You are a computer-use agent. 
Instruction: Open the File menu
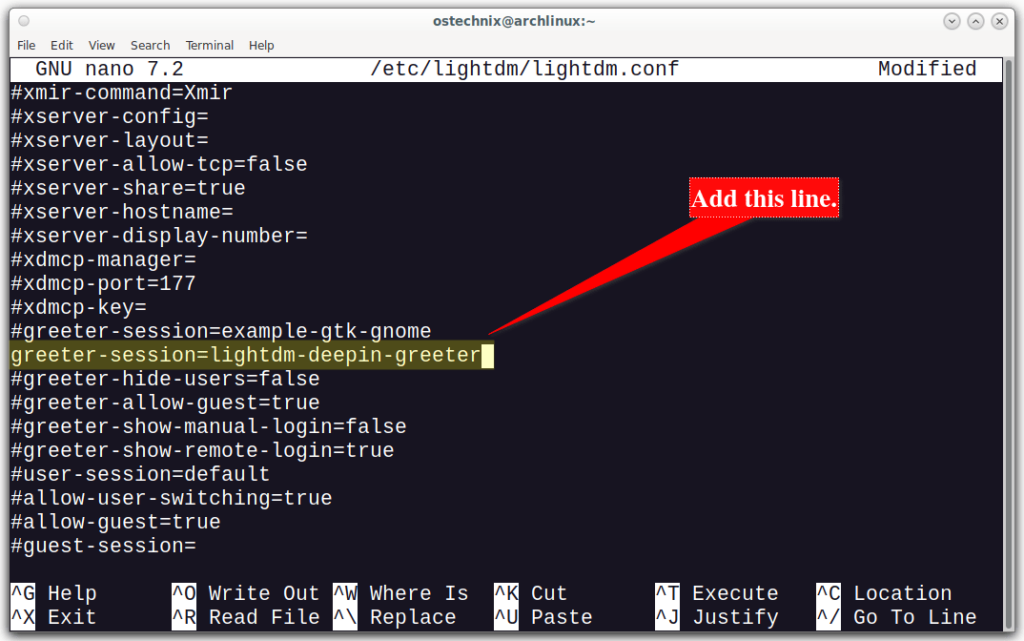tap(26, 45)
